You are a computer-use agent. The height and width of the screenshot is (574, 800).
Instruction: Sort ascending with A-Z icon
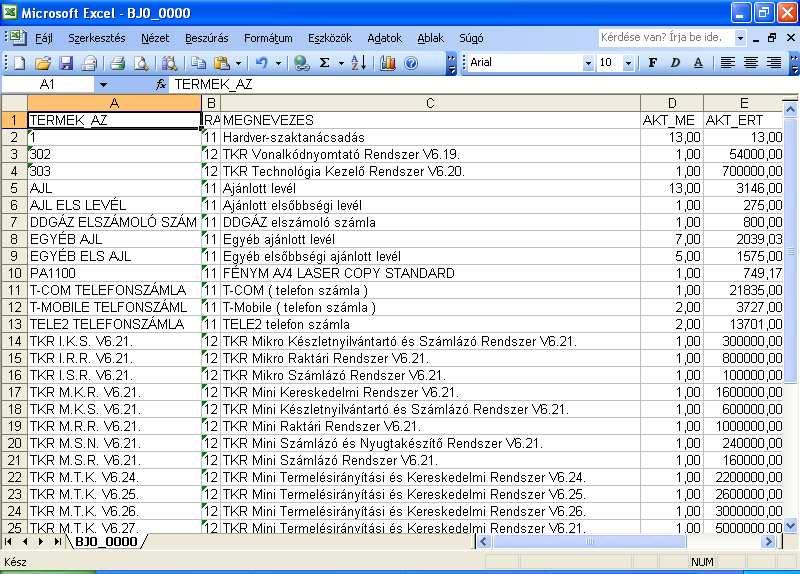click(x=359, y=63)
